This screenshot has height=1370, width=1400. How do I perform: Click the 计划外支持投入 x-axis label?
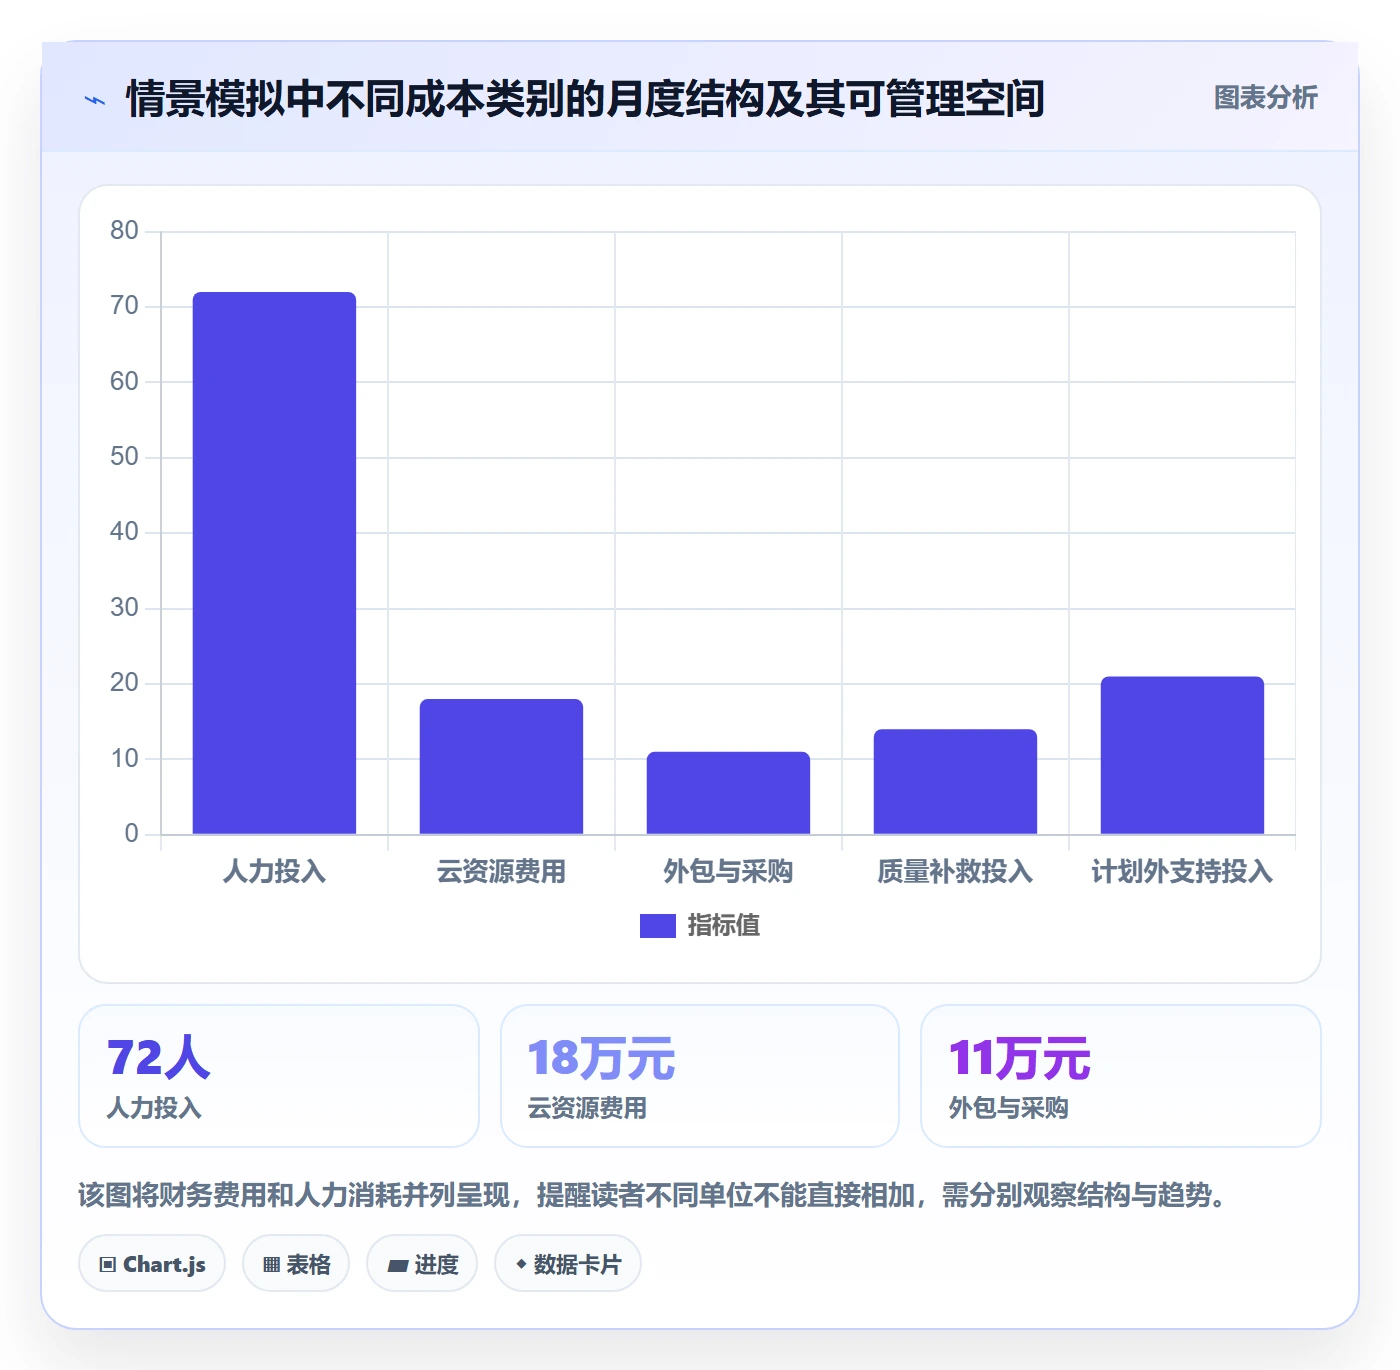[1182, 872]
